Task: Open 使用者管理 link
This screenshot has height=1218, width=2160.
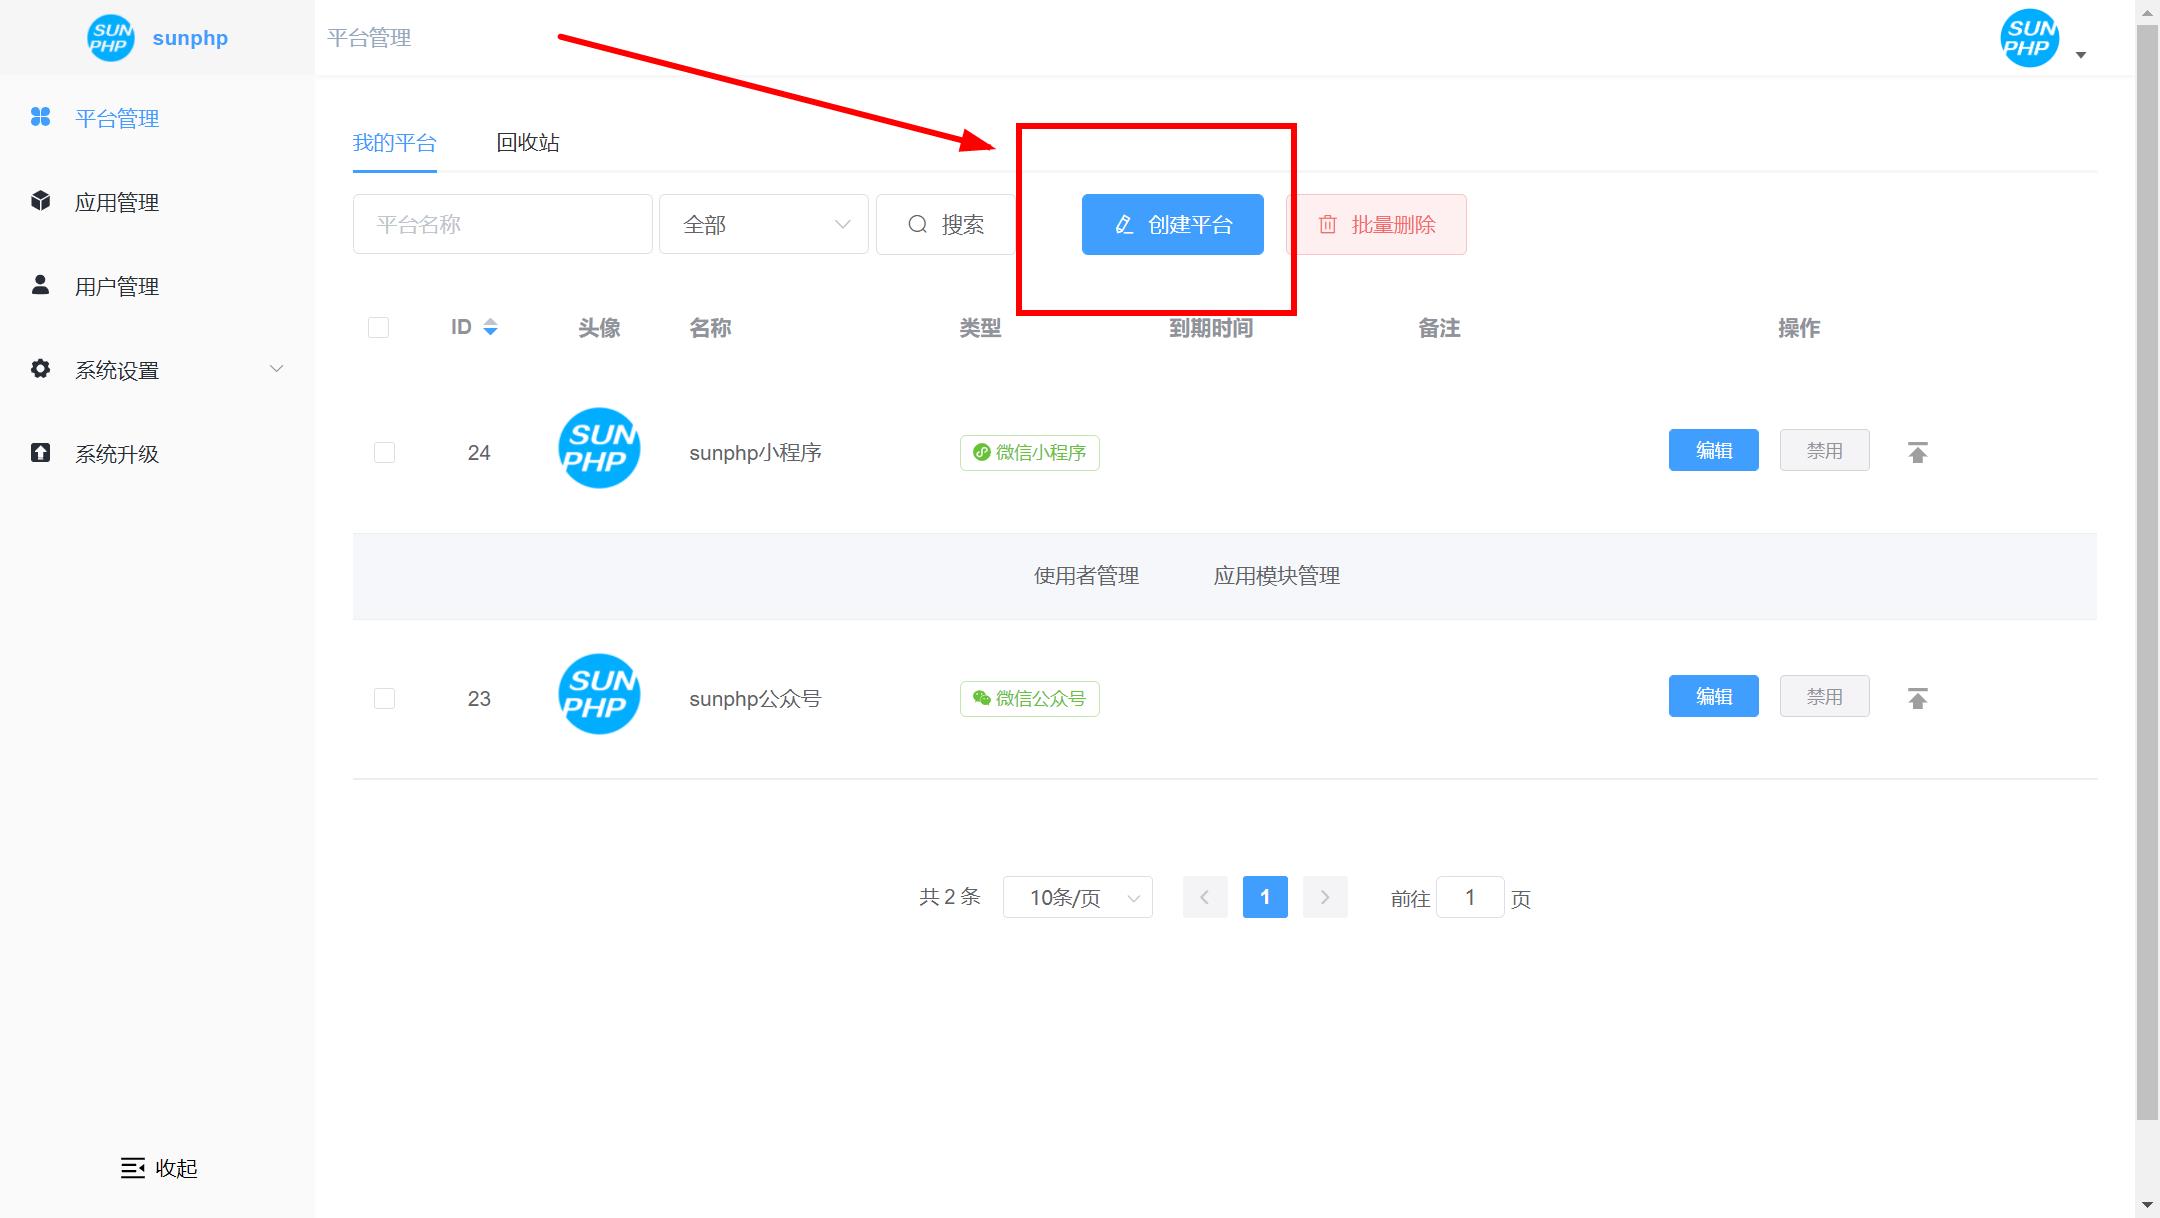Action: (1086, 575)
